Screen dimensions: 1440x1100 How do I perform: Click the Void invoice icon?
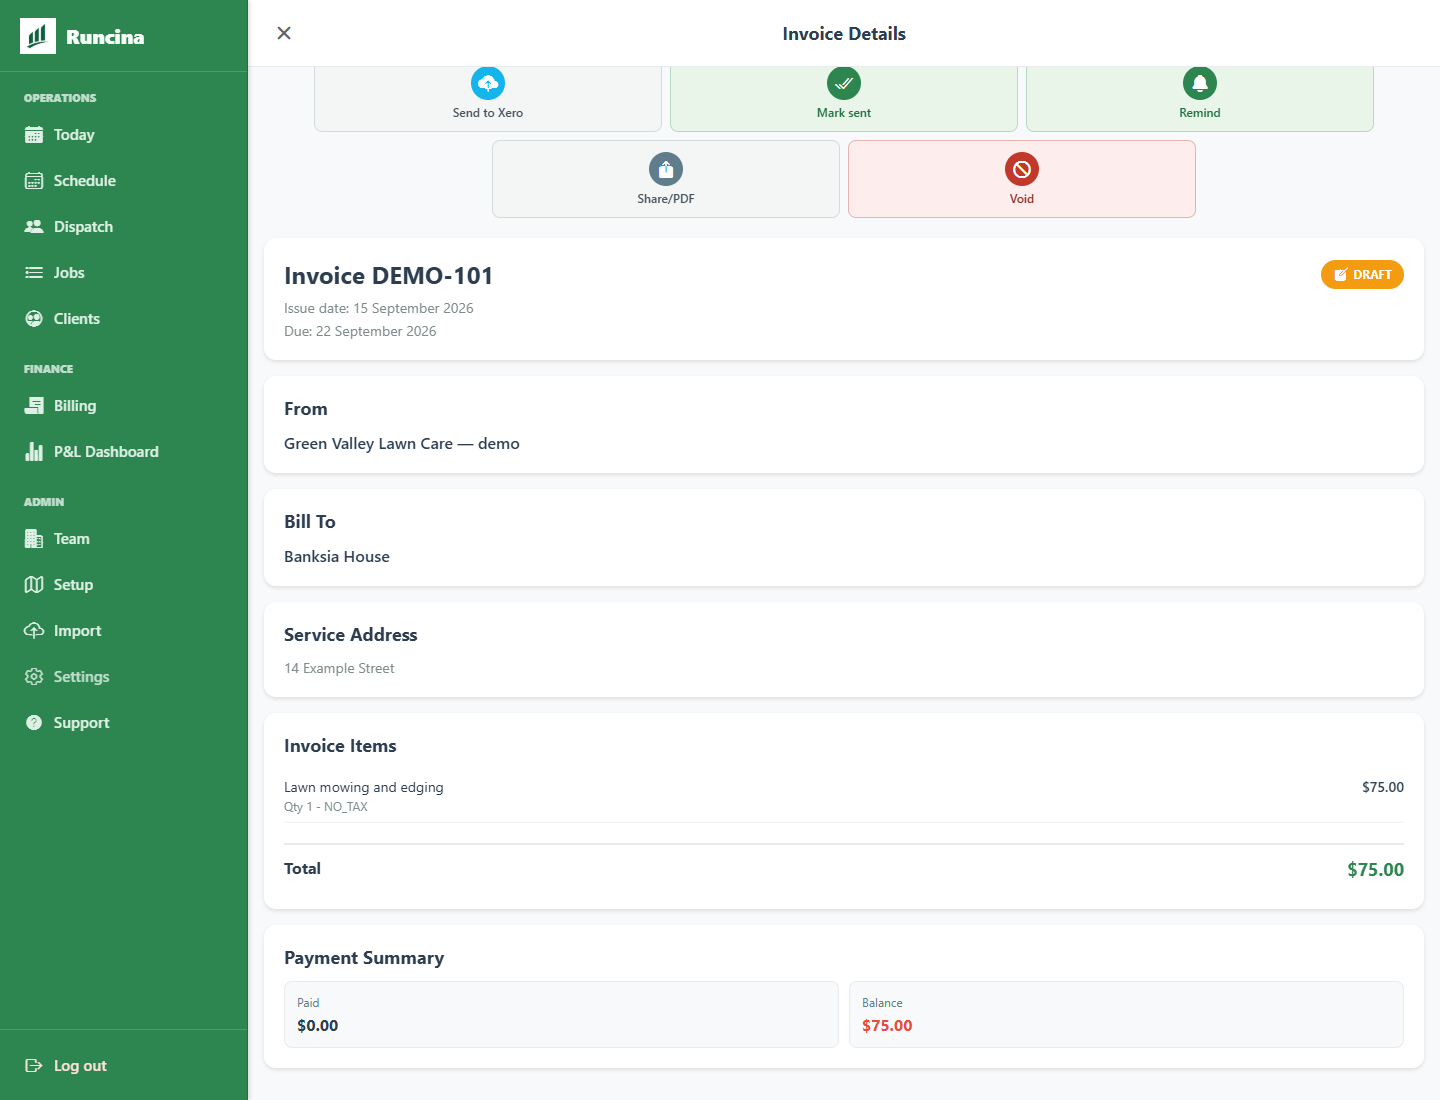1022,169
